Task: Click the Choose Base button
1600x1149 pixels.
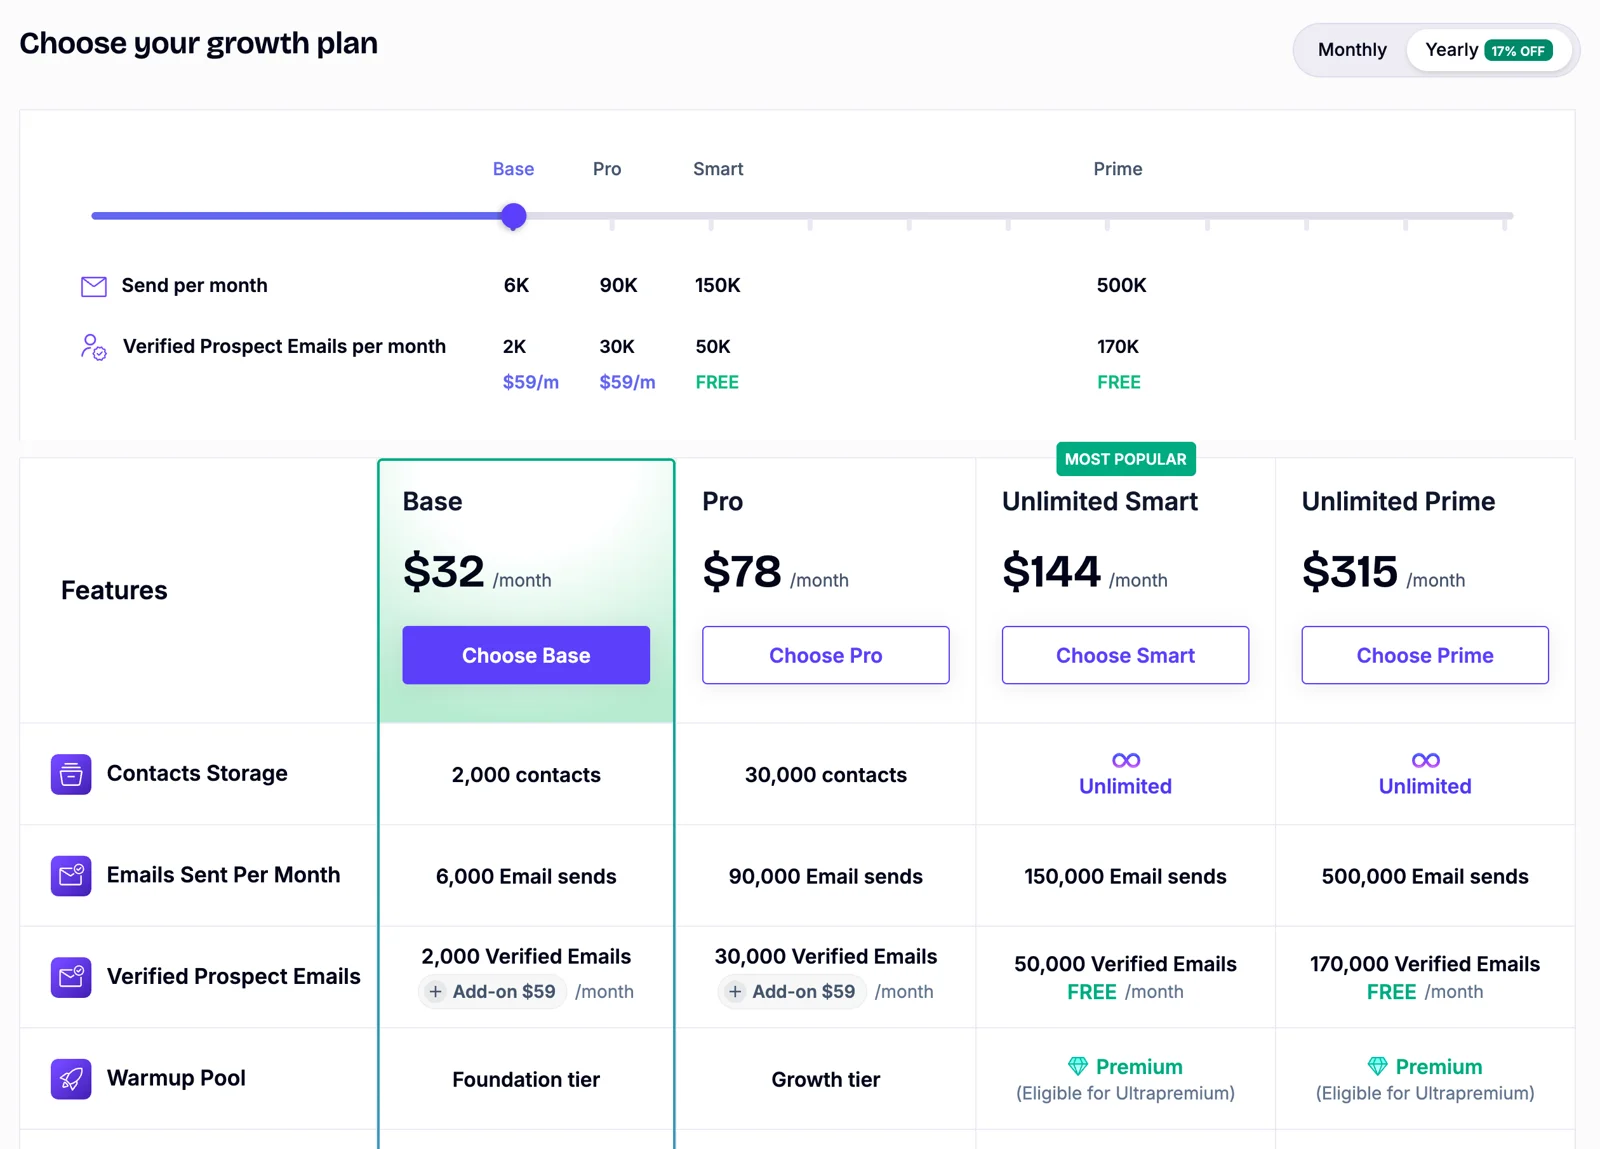Action: 526,655
